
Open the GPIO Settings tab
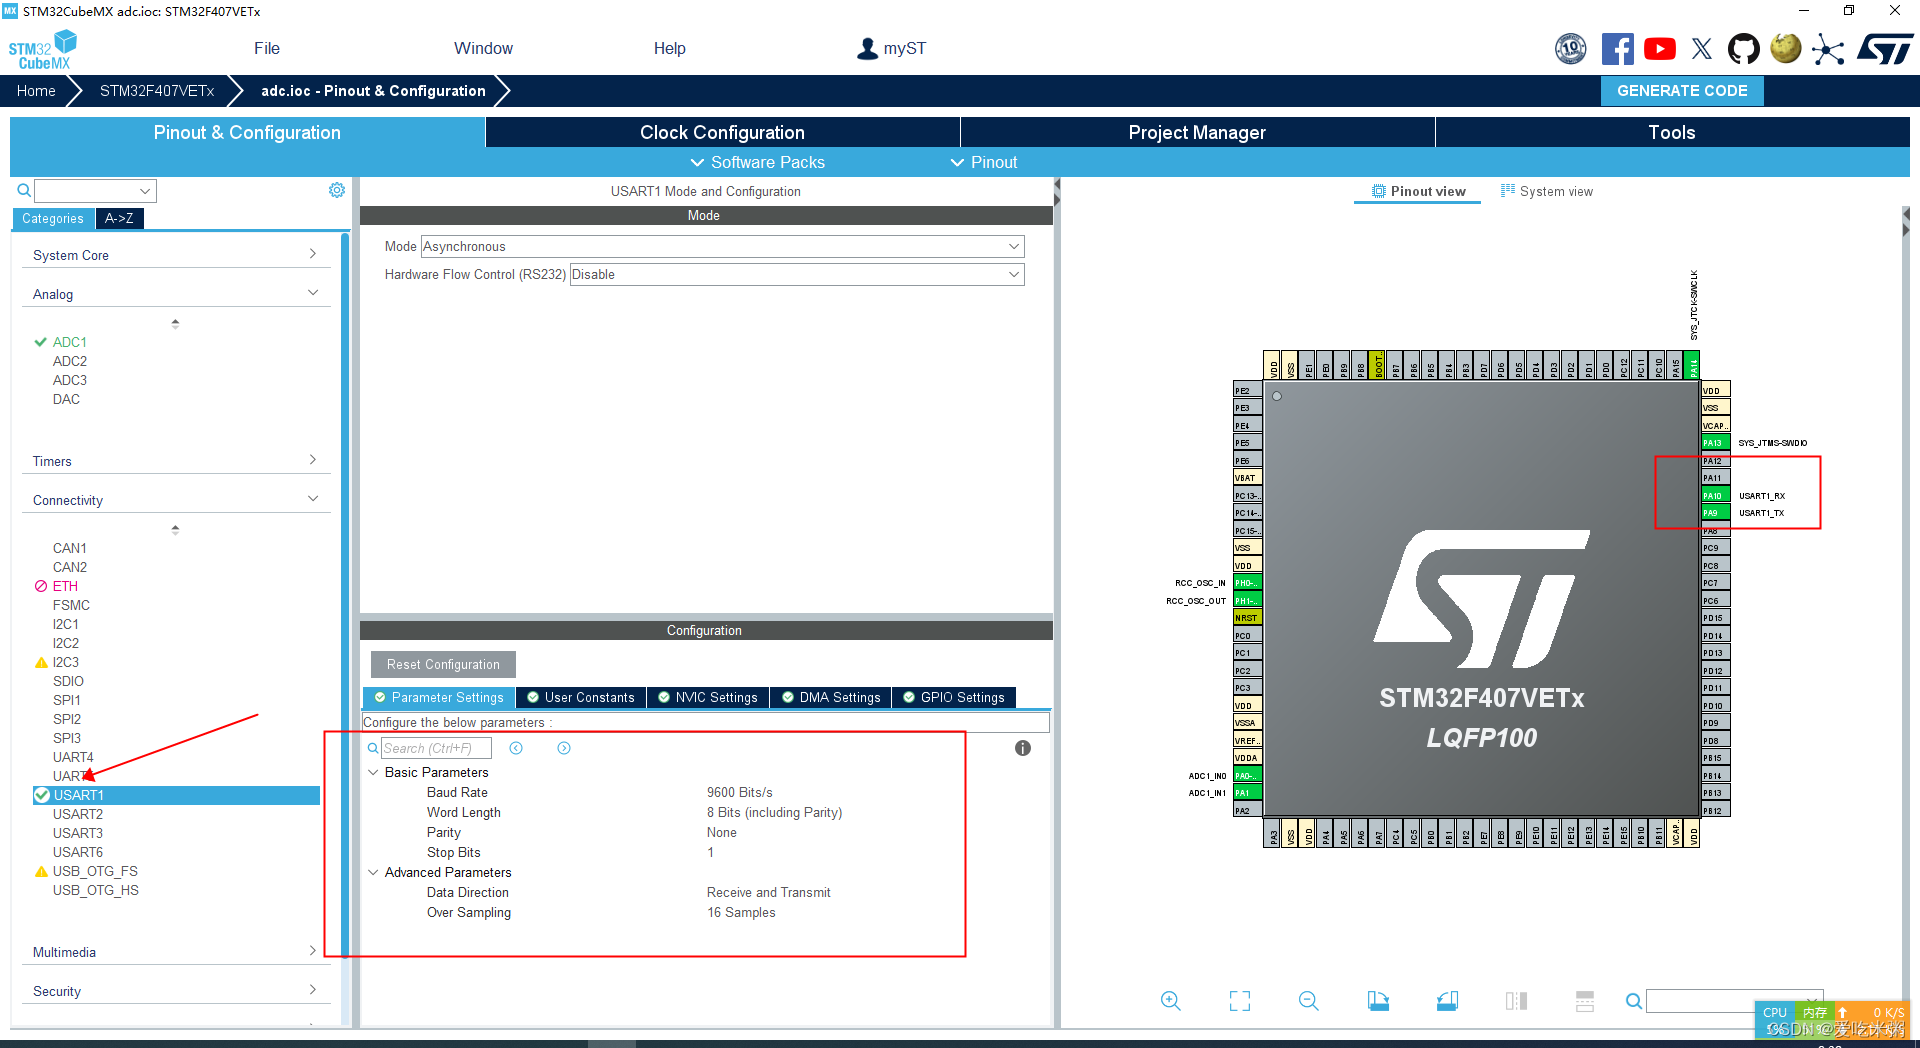point(954,697)
